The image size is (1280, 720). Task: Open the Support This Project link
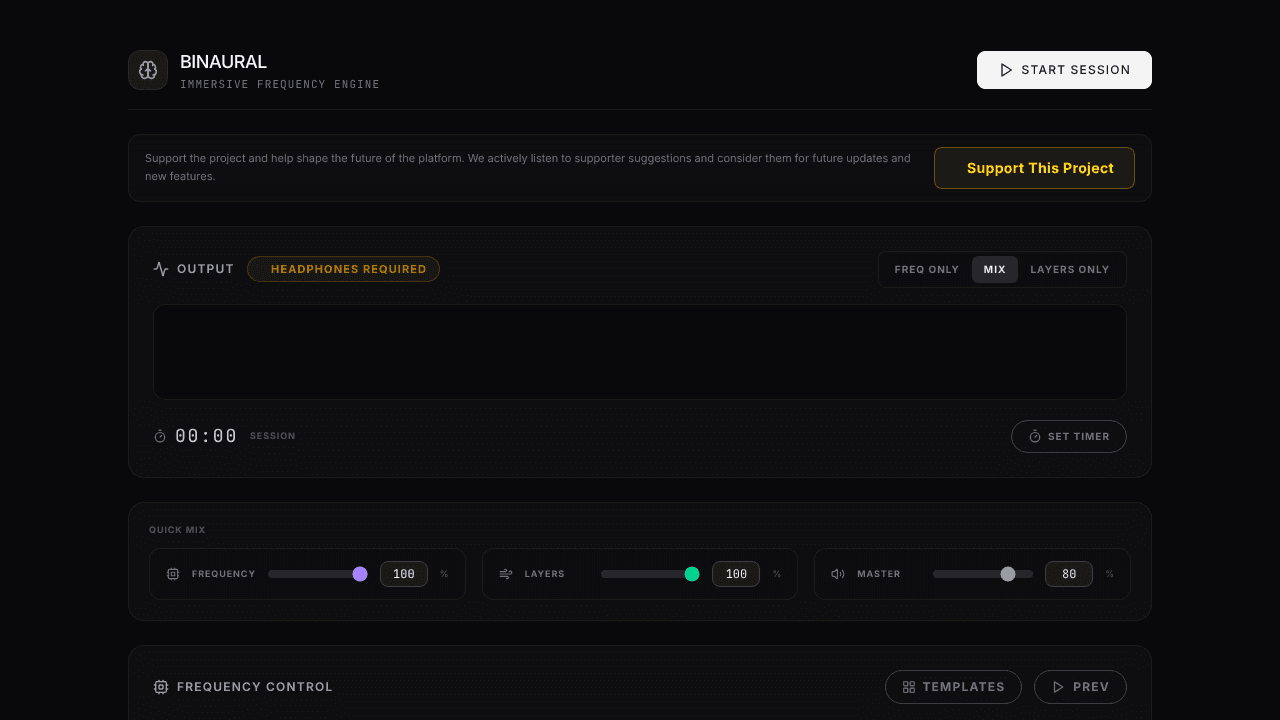(1034, 168)
